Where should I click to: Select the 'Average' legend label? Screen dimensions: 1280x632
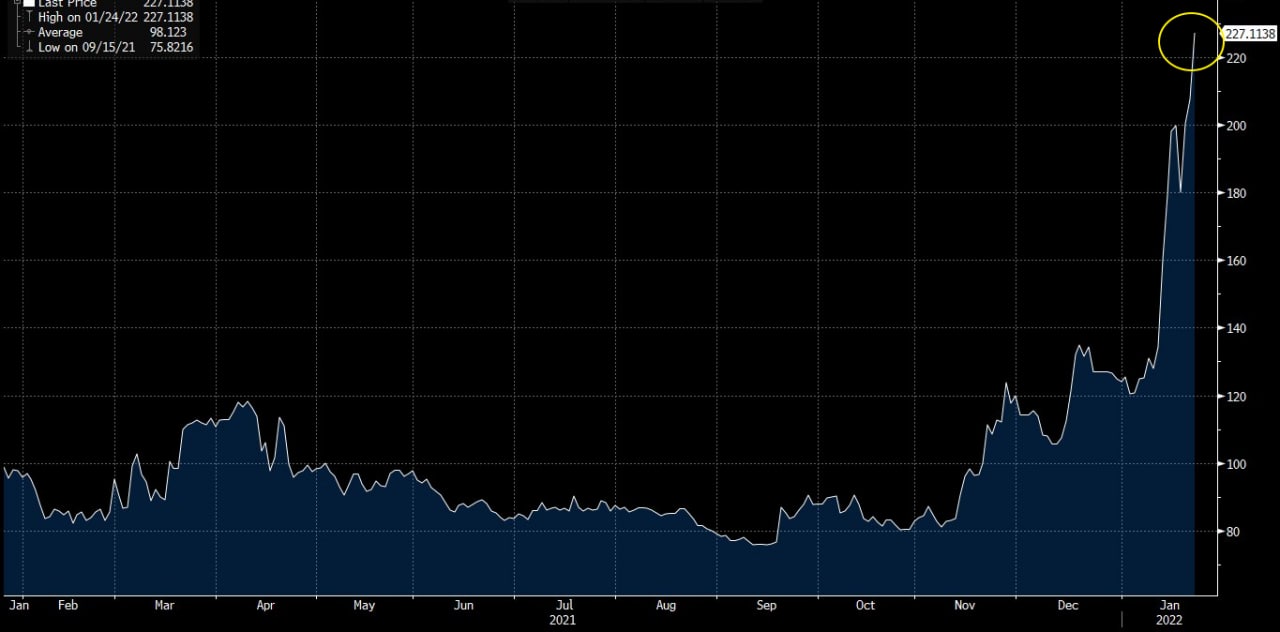(x=60, y=32)
